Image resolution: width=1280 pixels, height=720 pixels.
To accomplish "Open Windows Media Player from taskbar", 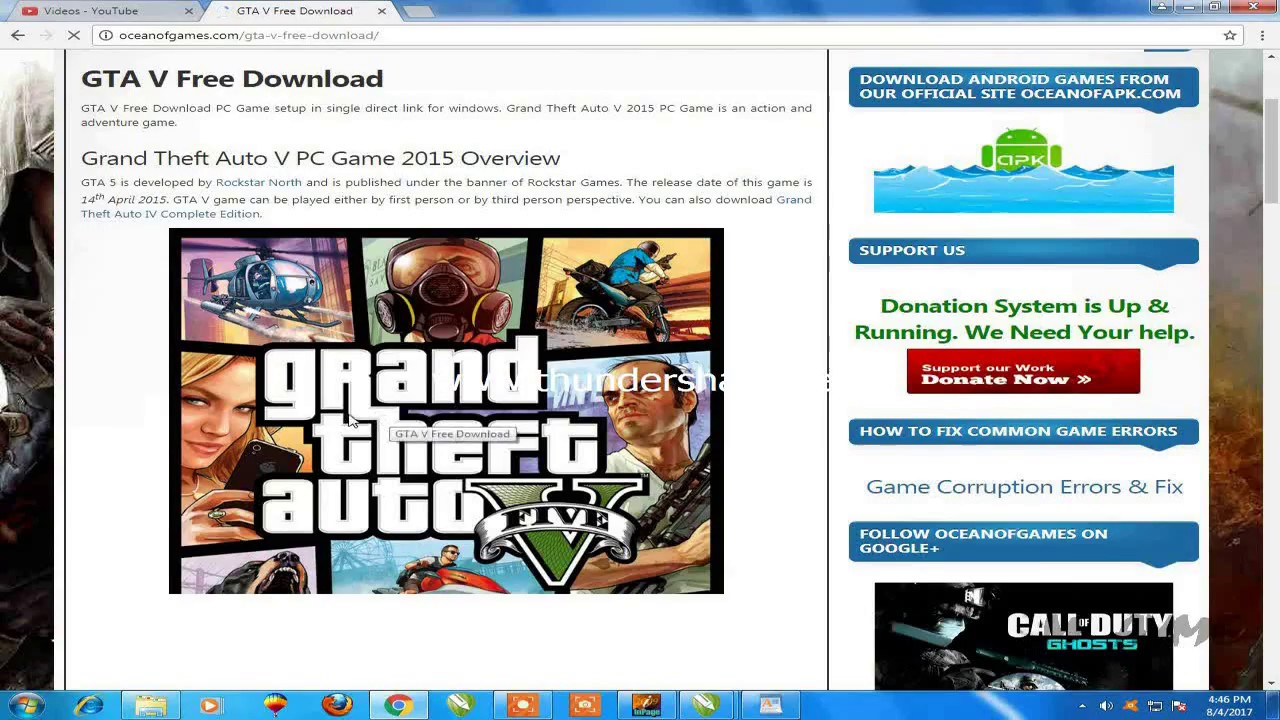I will click(211, 705).
